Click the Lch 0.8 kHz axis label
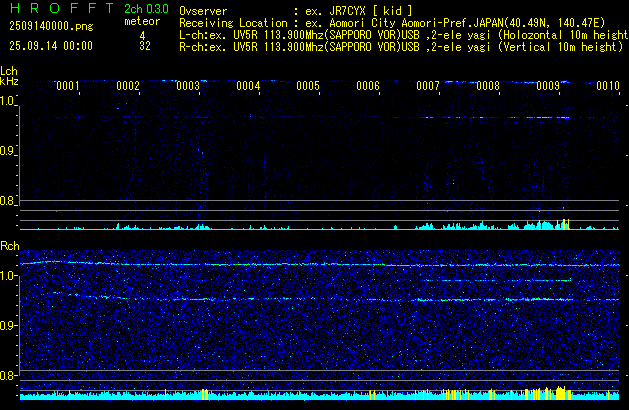The image size is (629, 410). click(x=7, y=201)
